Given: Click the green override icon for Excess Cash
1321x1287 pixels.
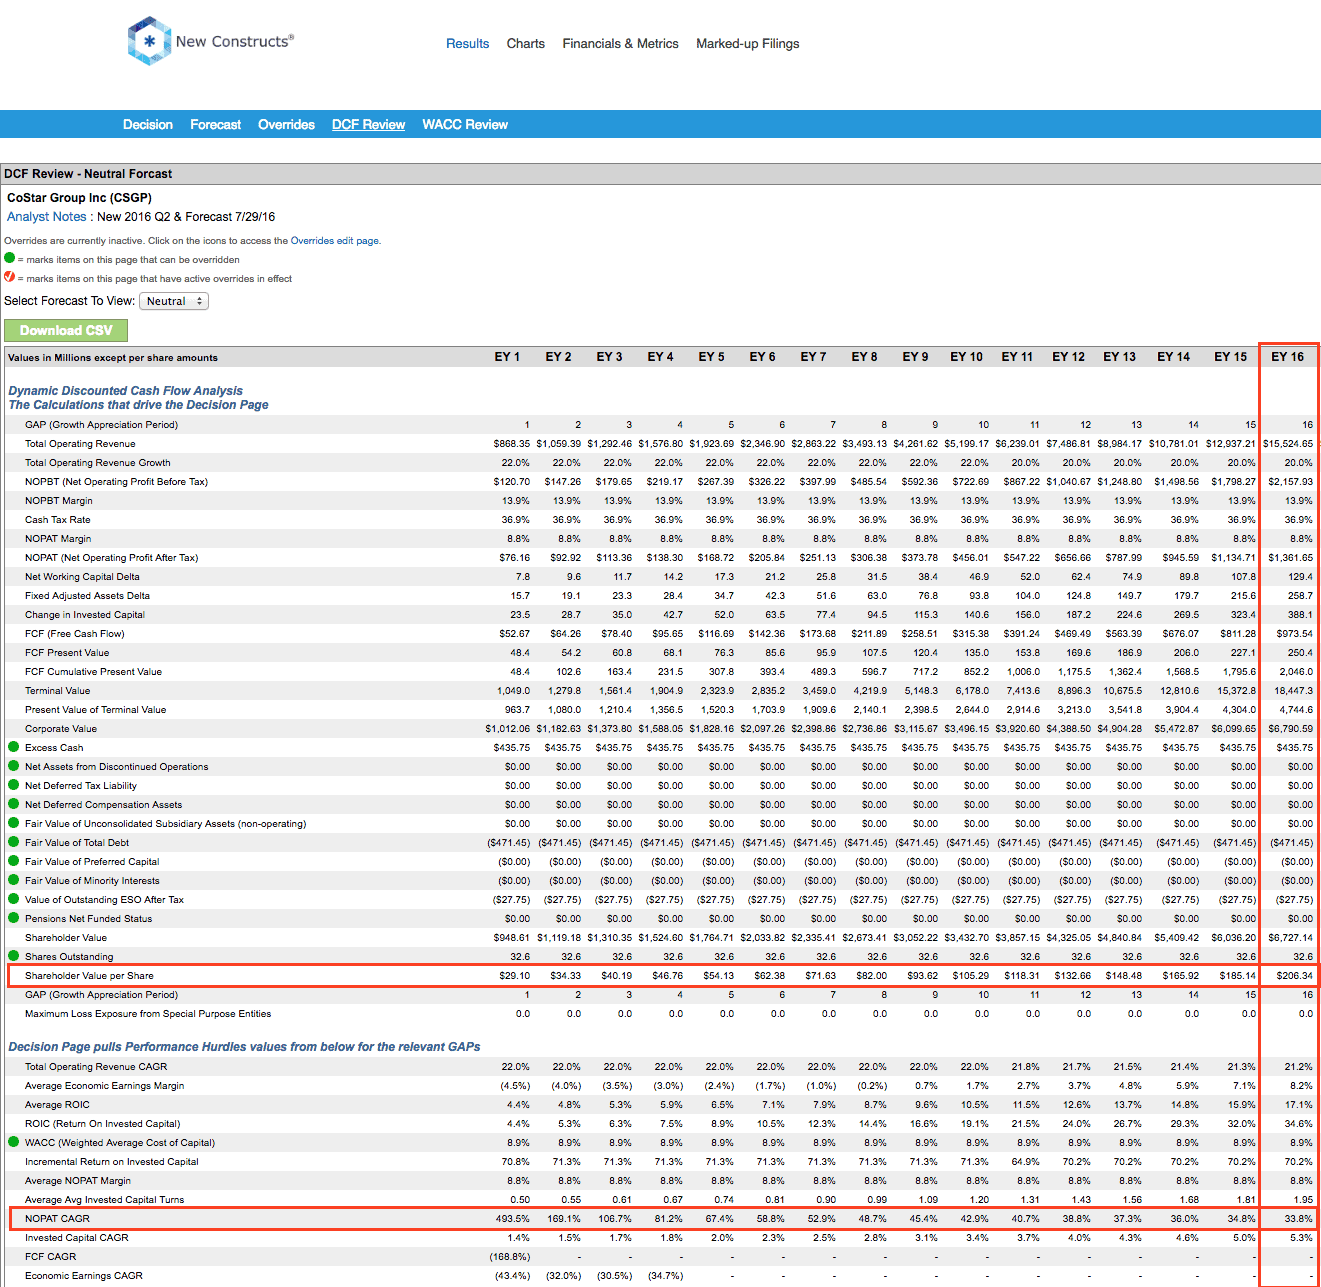Looking at the screenshot, I should click(x=14, y=747).
